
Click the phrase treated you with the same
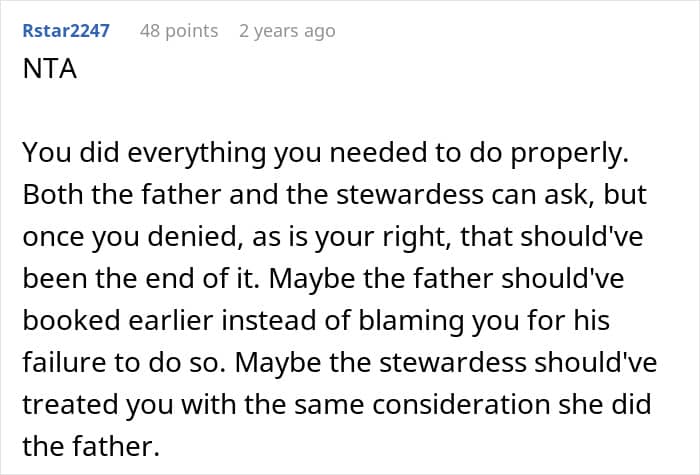tap(193, 404)
